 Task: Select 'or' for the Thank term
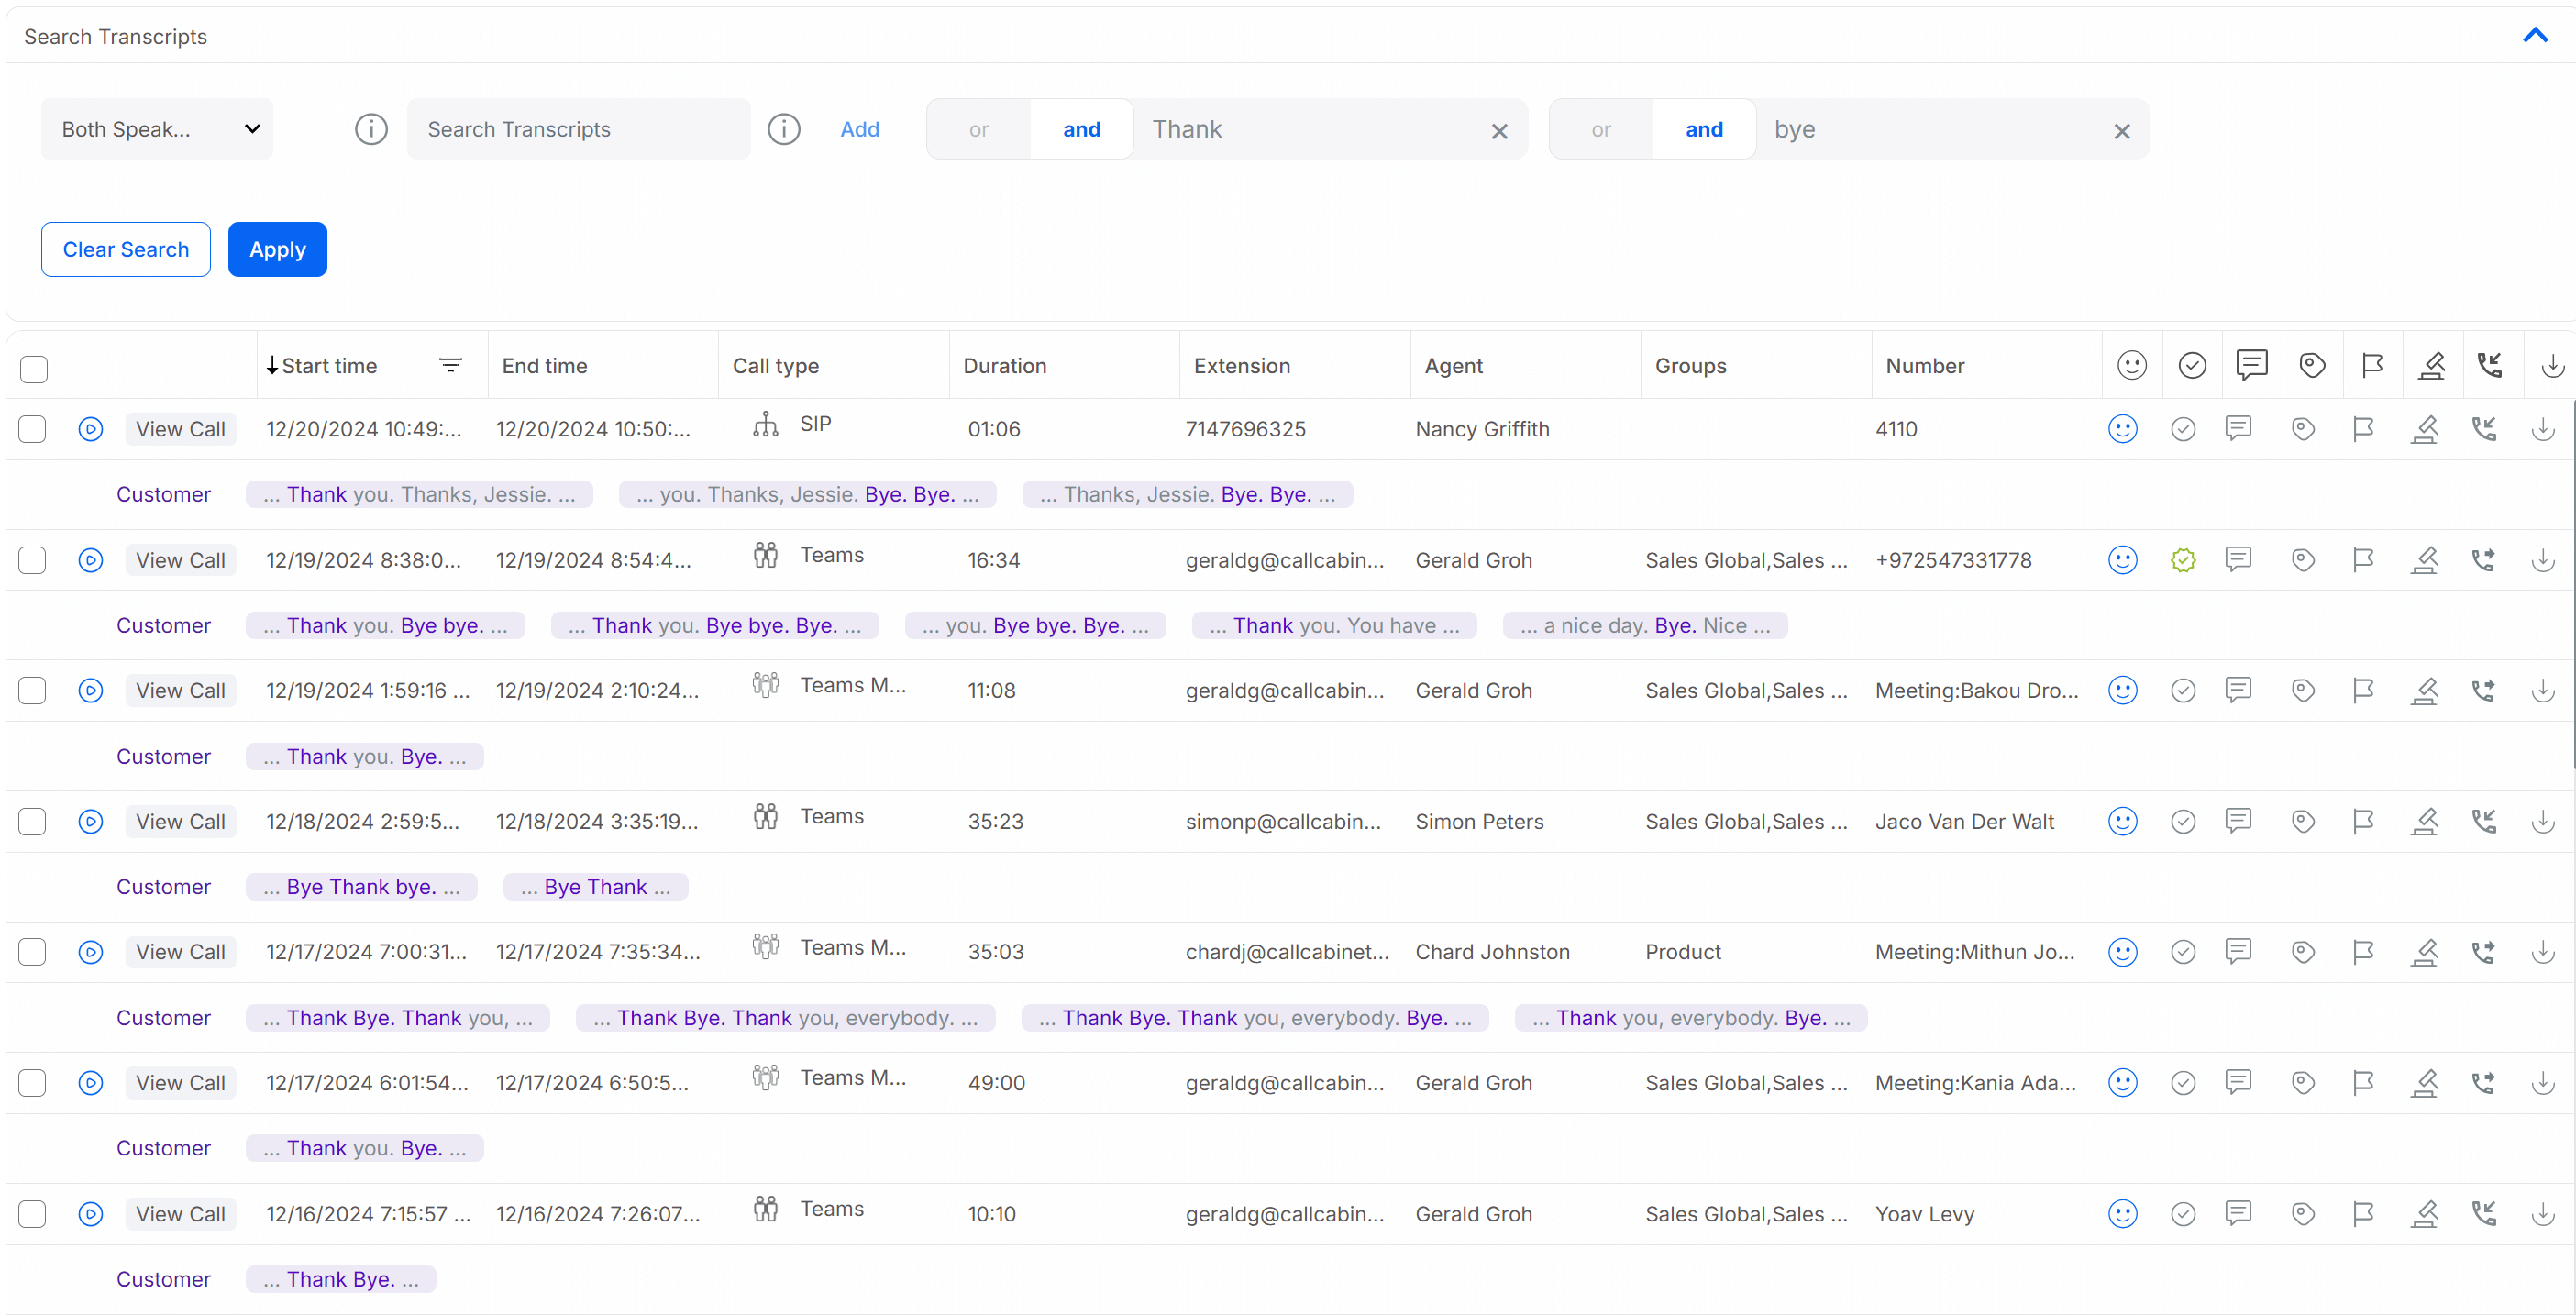click(978, 129)
